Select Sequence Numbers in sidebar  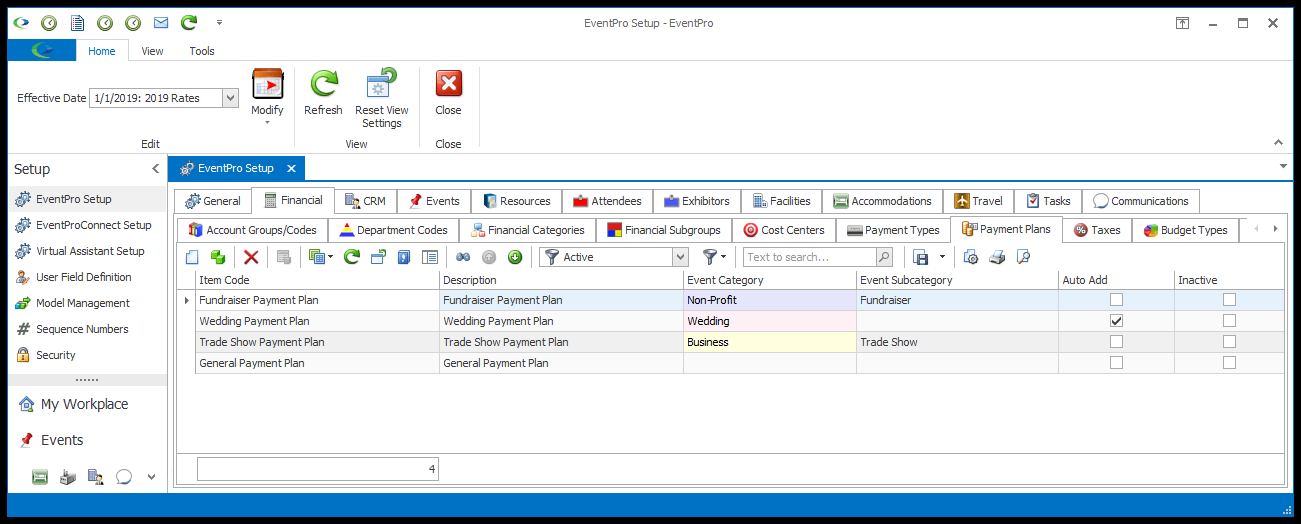[x=87, y=329]
